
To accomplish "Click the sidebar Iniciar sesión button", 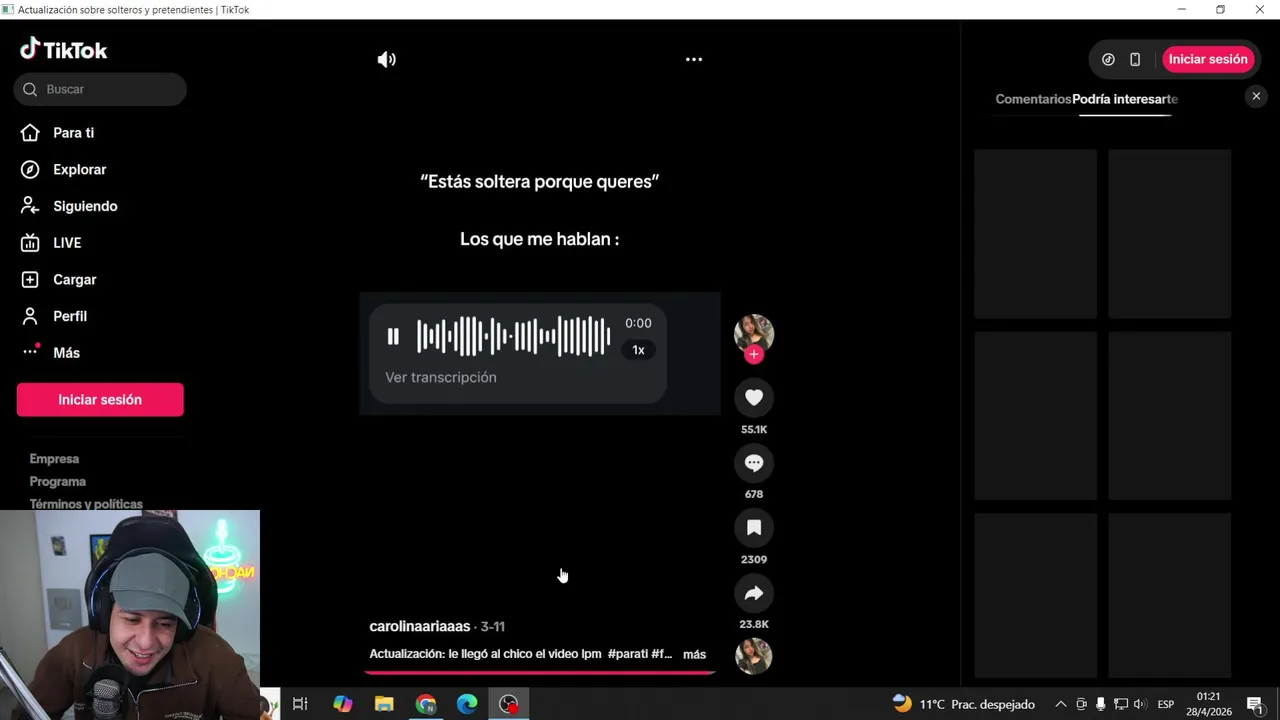I will point(100,399).
